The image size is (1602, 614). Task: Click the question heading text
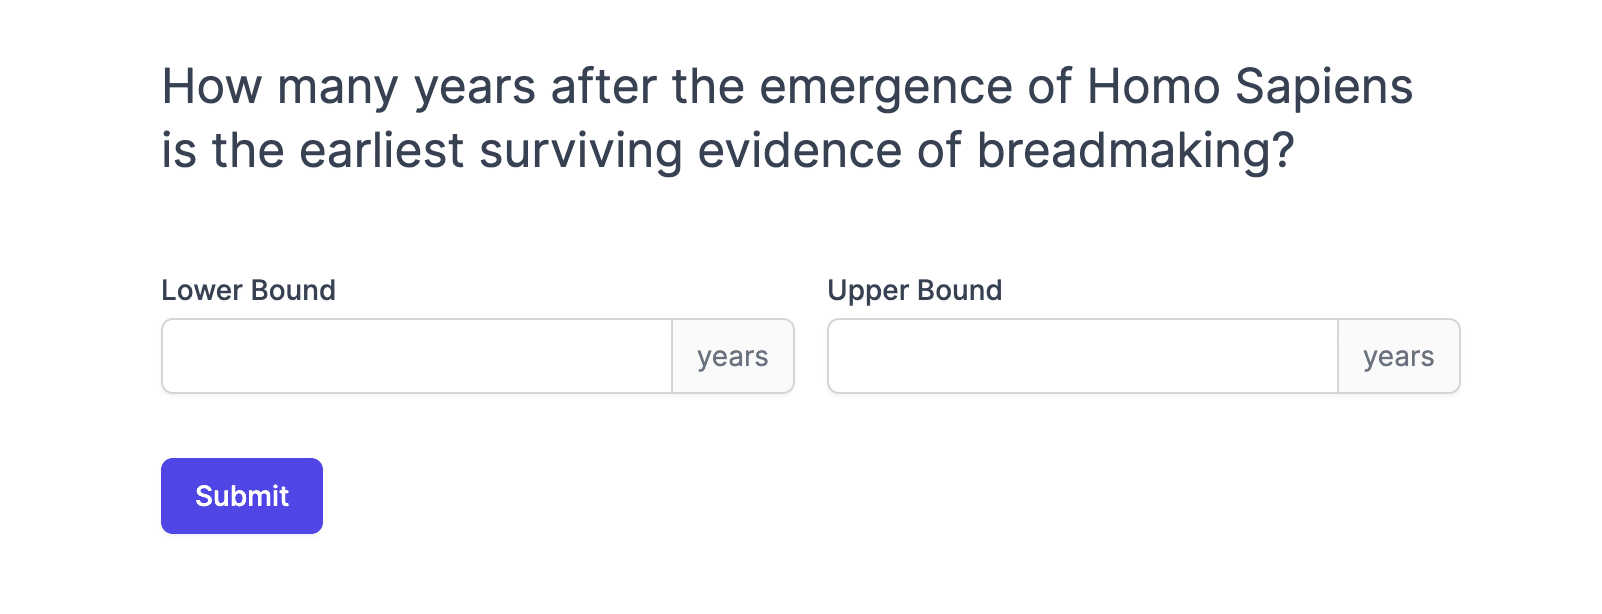coord(786,118)
